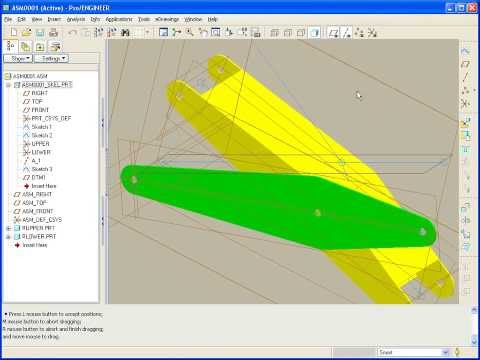This screenshot has height=360, width=480.
Task: Open the Applications menu
Action: click(x=119, y=19)
